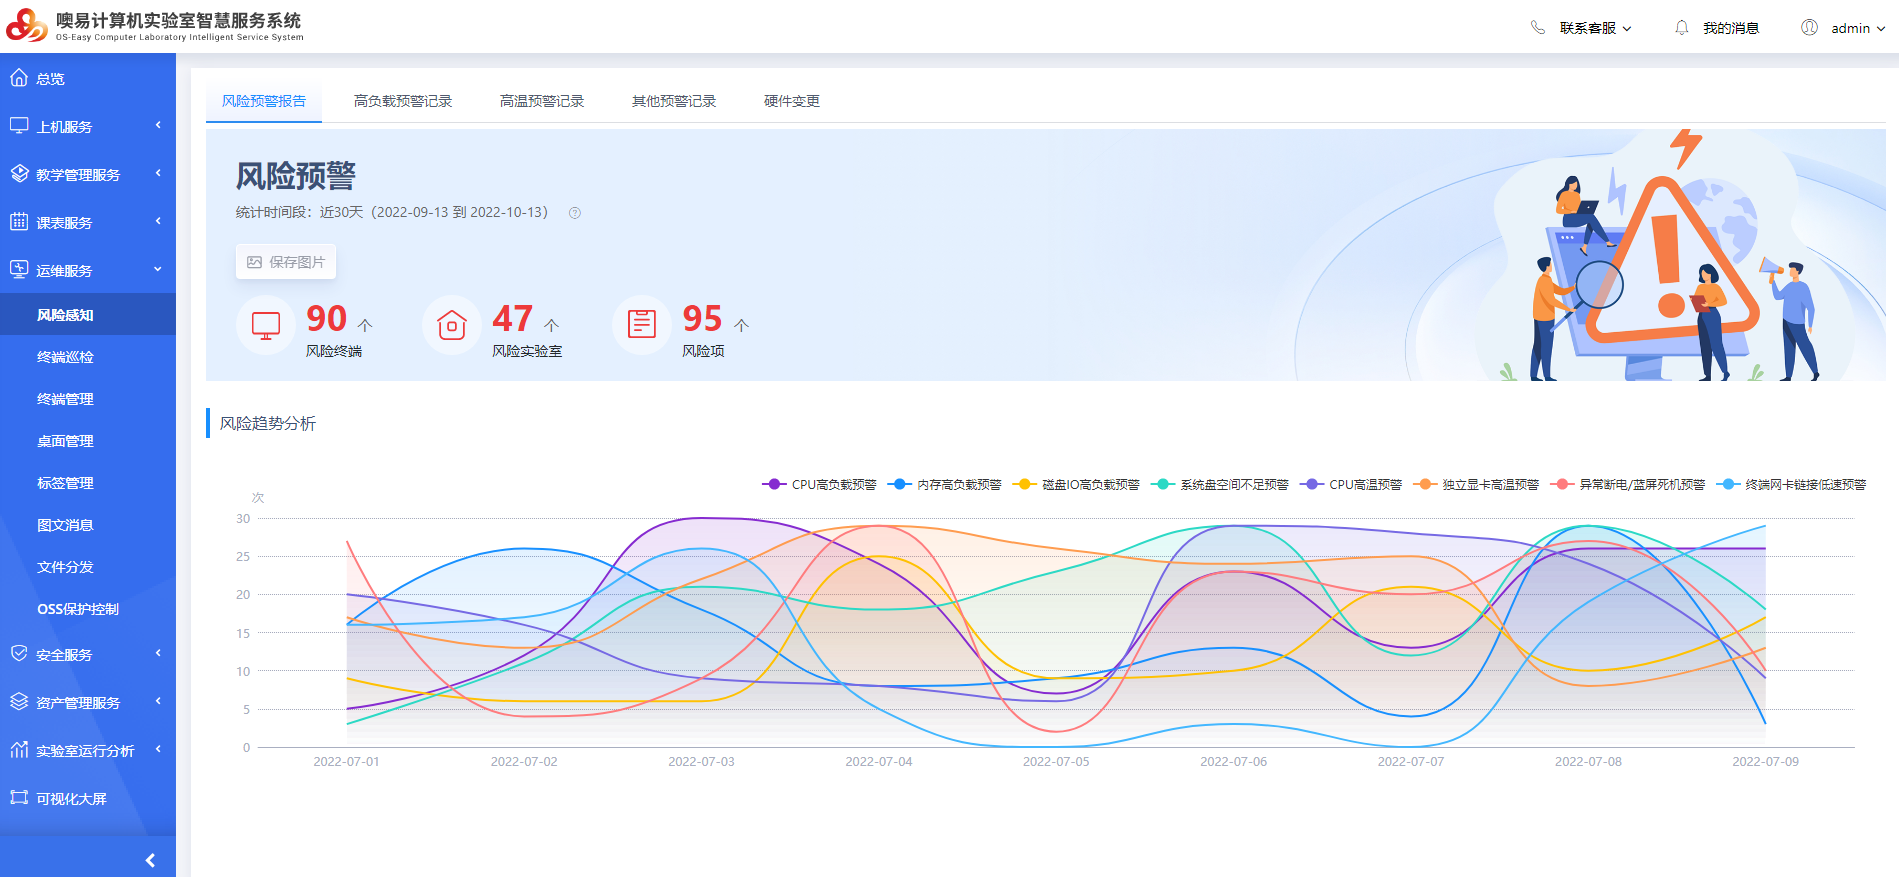
Task: Click the phone icon for 联系客服
Action: [1538, 28]
